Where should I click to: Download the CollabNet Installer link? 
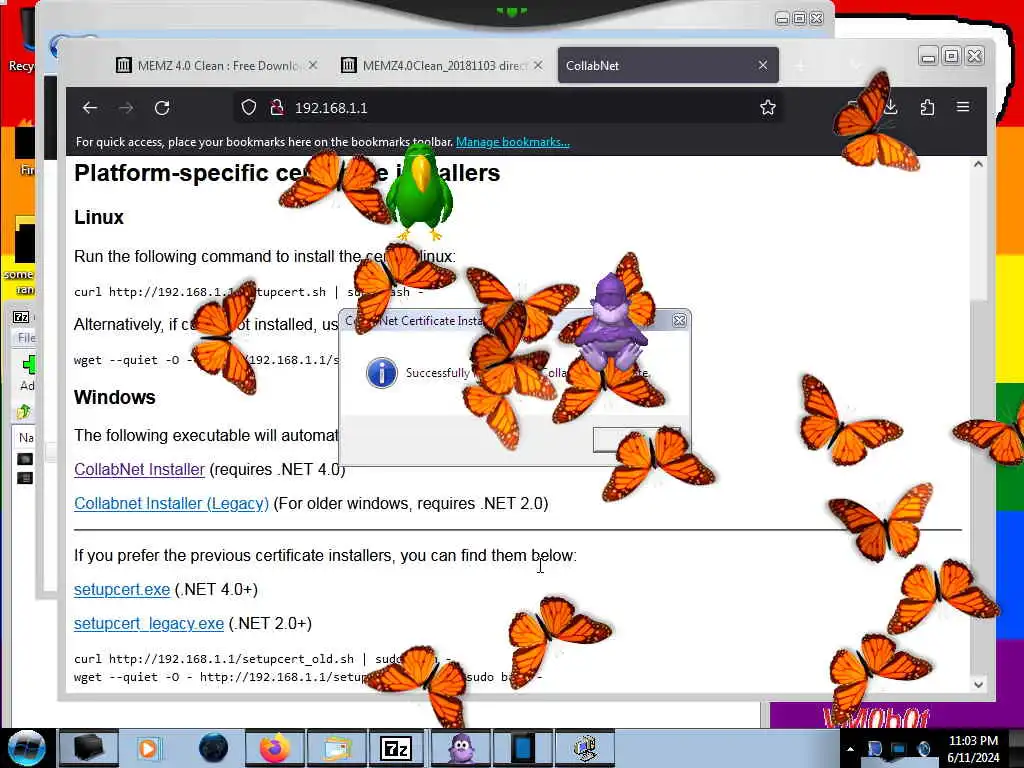click(139, 470)
